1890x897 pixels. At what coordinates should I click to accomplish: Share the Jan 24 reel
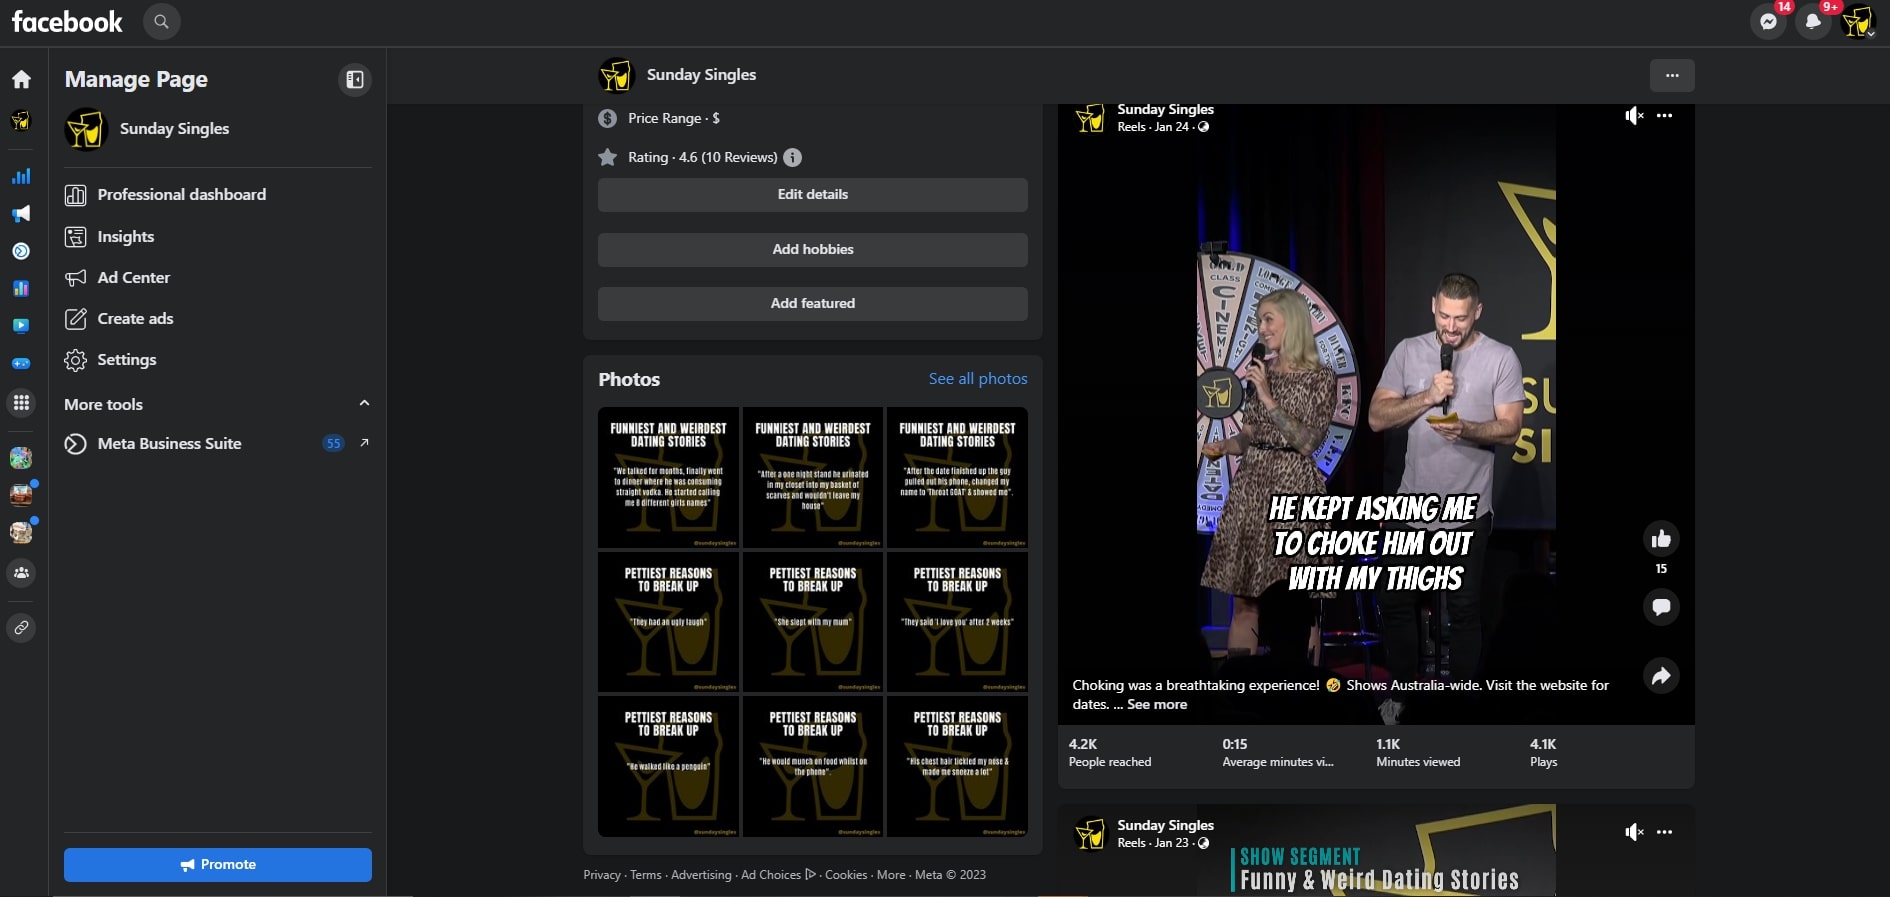click(1661, 676)
